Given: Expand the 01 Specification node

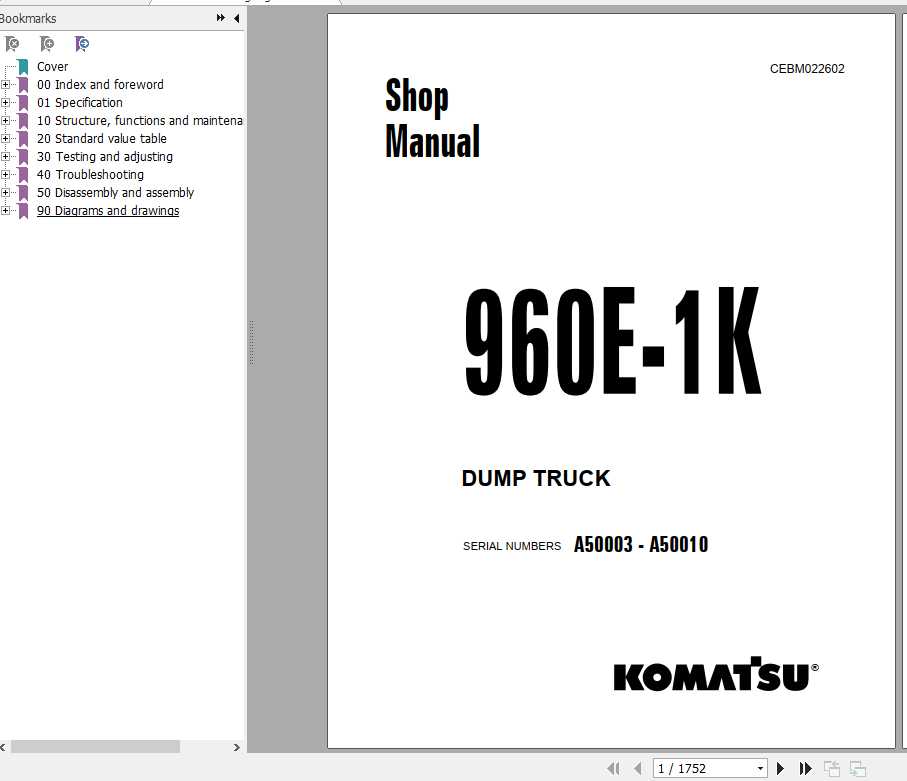Looking at the screenshot, I should click(x=5, y=102).
